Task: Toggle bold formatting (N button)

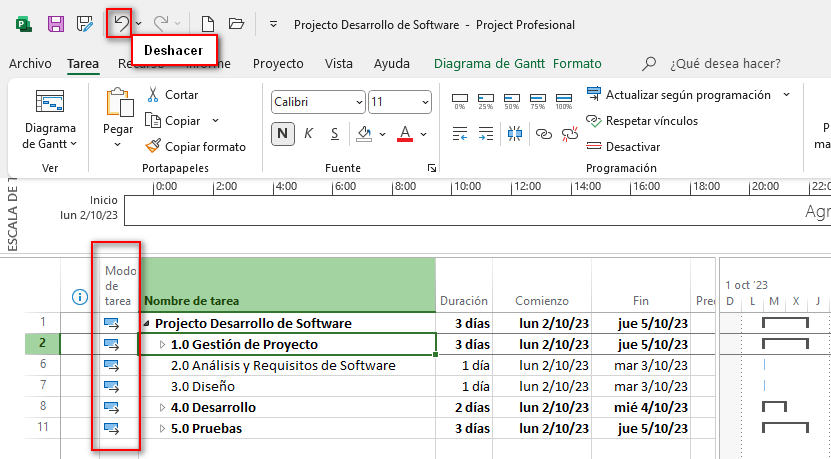Action: click(283, 133)
